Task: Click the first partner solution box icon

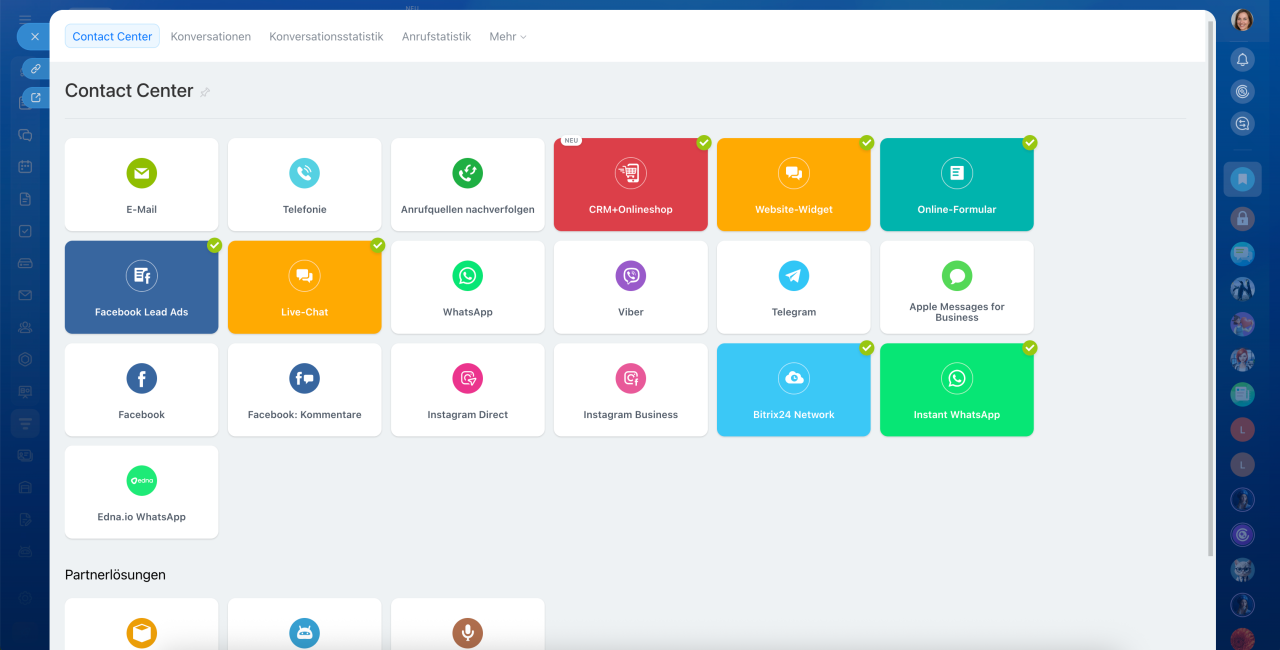Action: click(x=141, y=633)
